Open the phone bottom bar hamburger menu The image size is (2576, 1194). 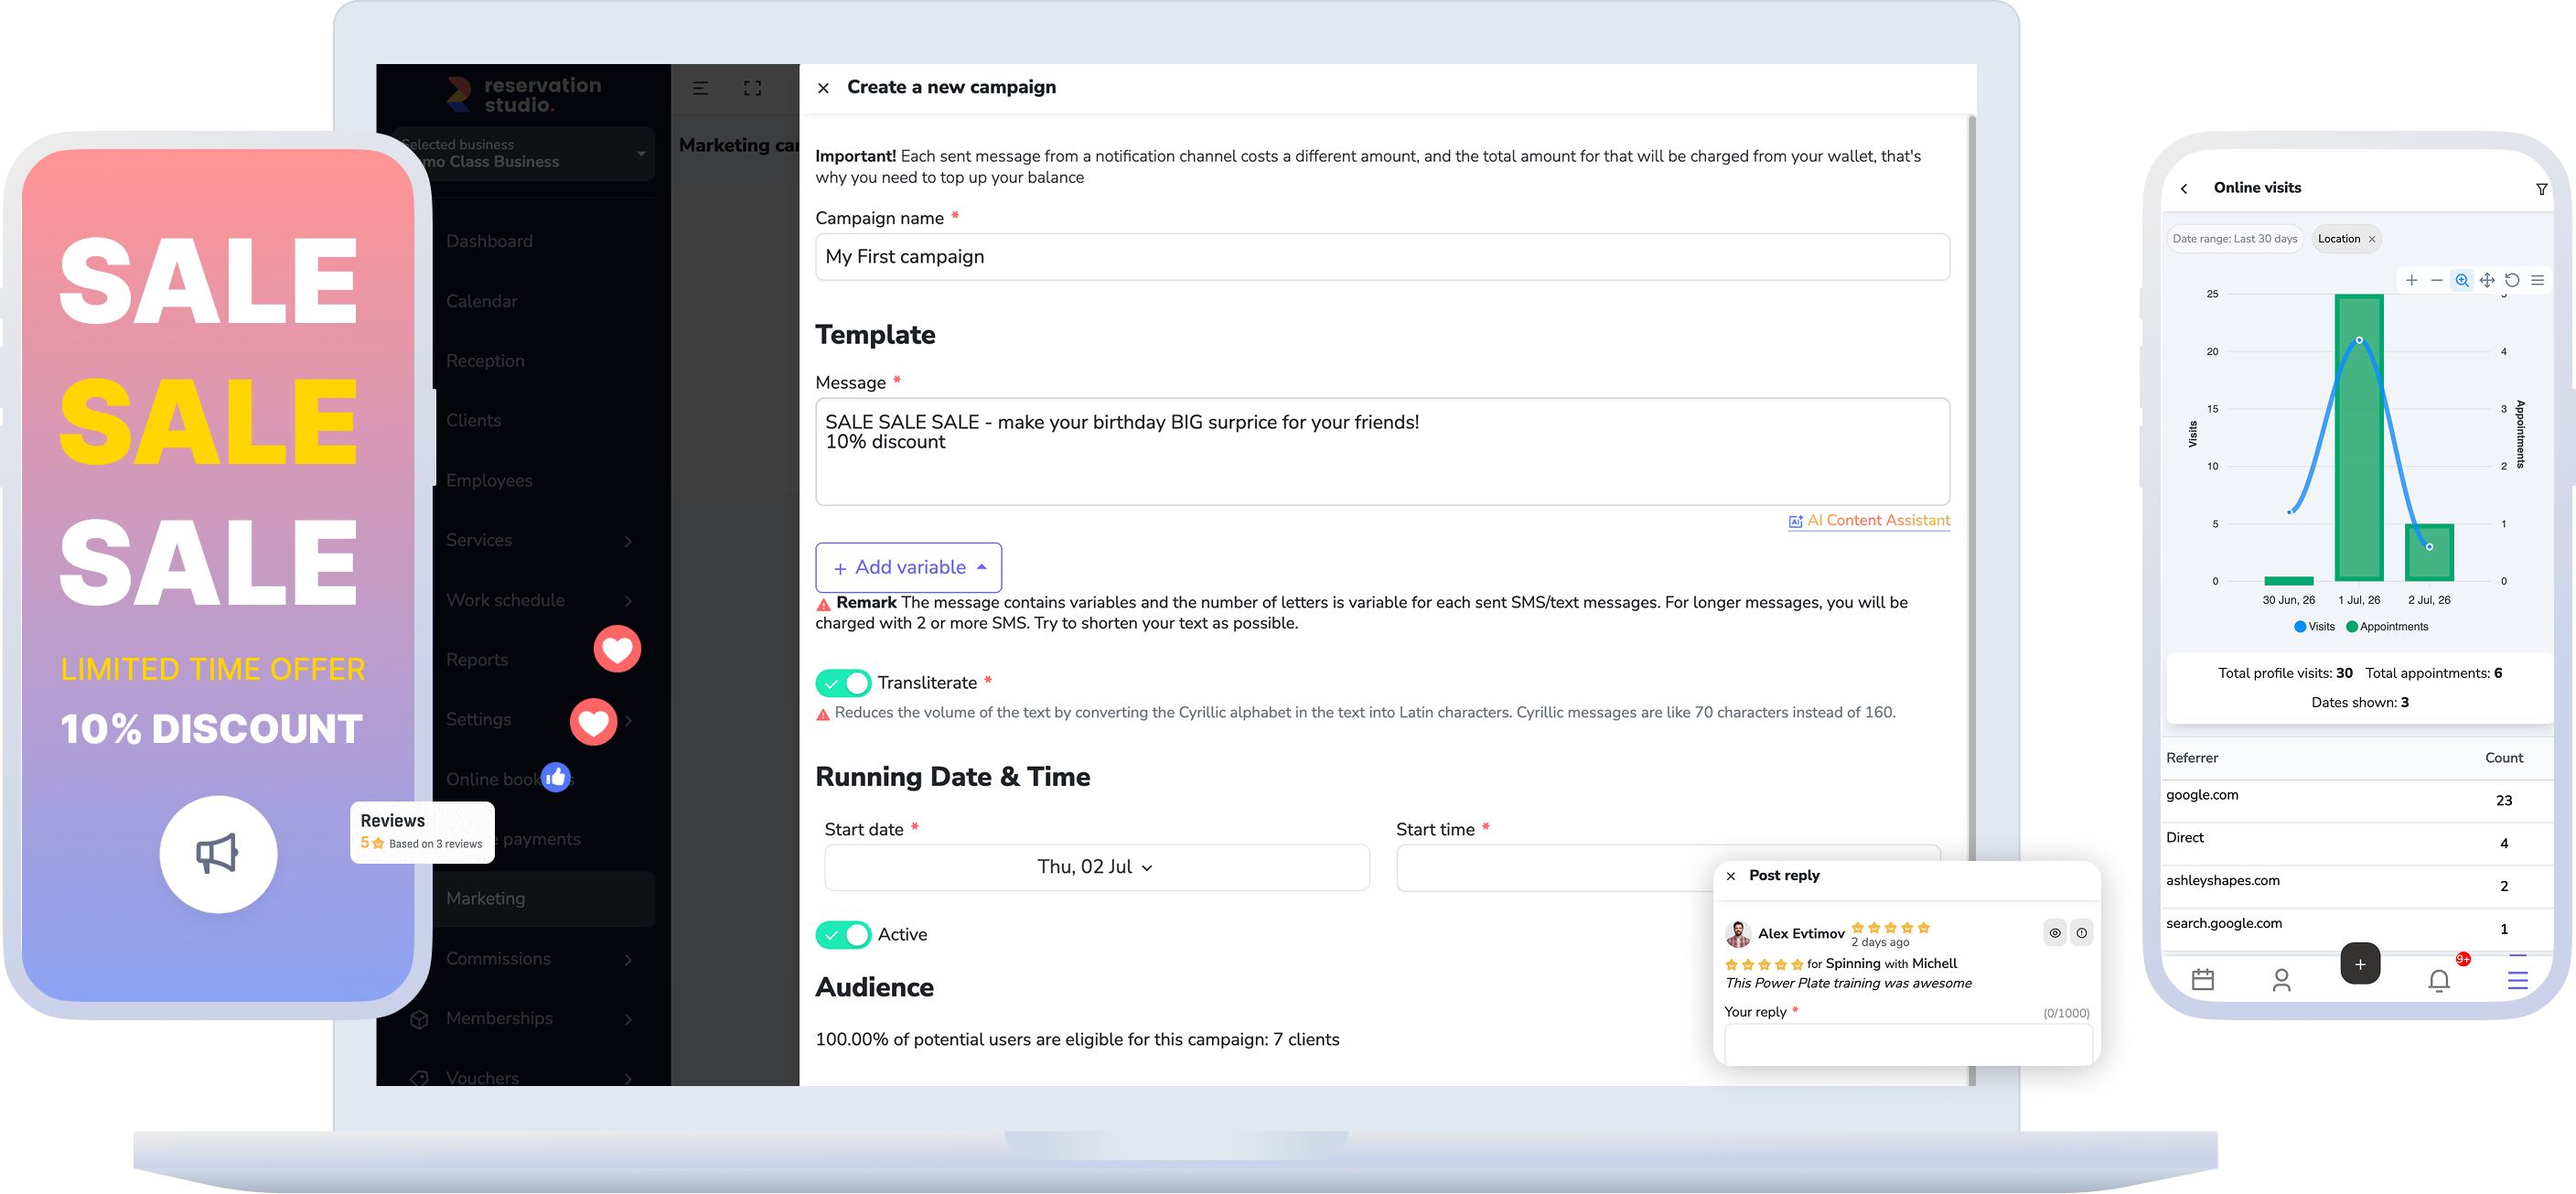[x=2518, y=980]
